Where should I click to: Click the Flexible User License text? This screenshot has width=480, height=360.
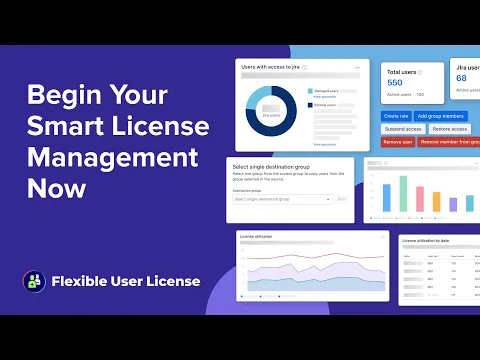126,281
